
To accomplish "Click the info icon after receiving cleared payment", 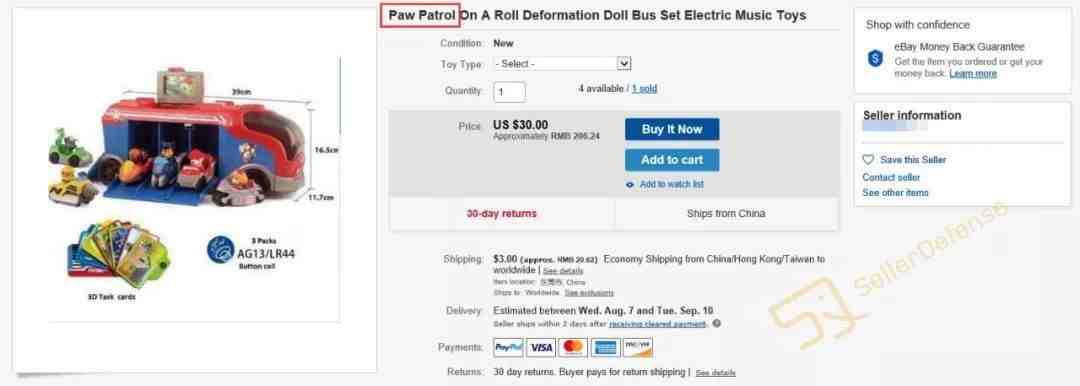I will (717, 323).
